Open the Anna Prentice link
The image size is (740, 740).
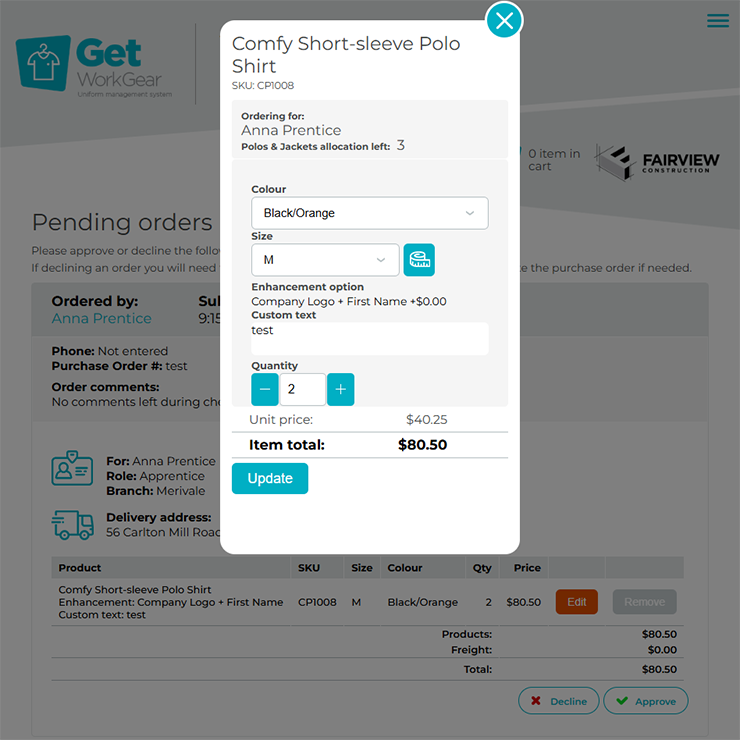tap(102, 318)
